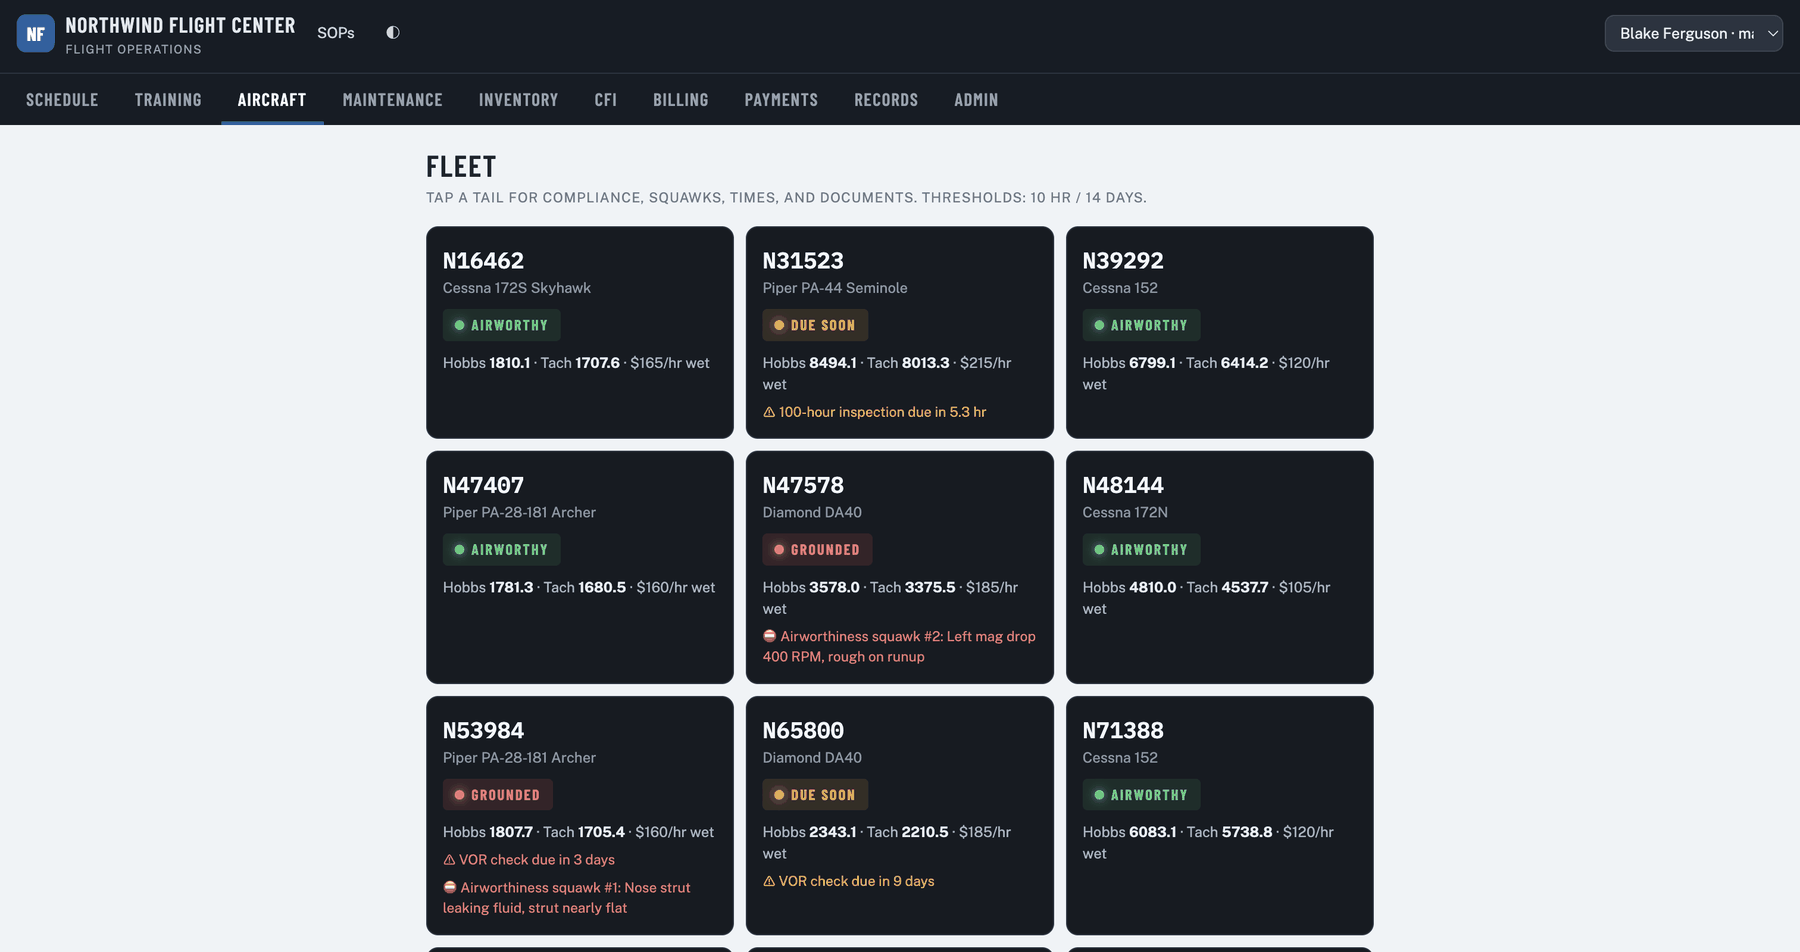Open the N47407 tail number
1800x952 pixels.
tap(483, 485)
